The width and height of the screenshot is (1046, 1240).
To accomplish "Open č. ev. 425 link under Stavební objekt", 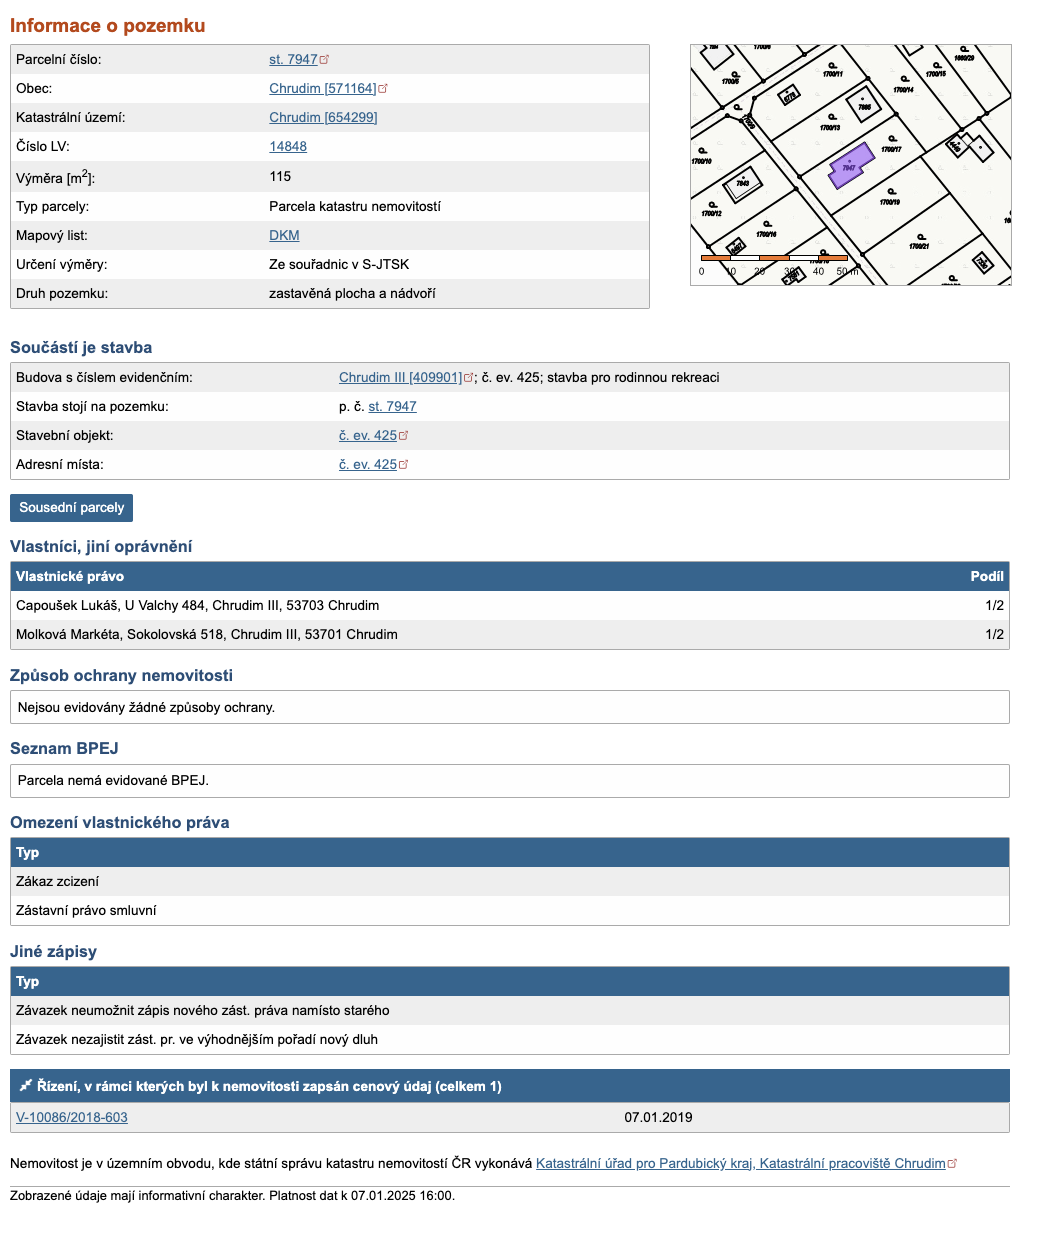I will point(368,436).
